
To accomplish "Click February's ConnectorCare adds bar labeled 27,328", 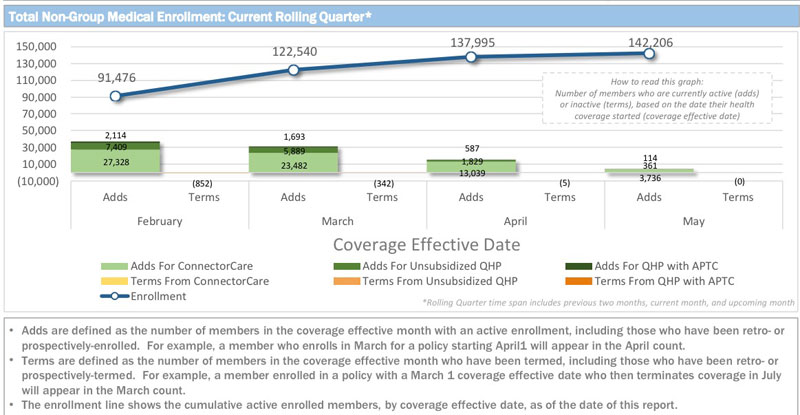I will pos(115,162).
